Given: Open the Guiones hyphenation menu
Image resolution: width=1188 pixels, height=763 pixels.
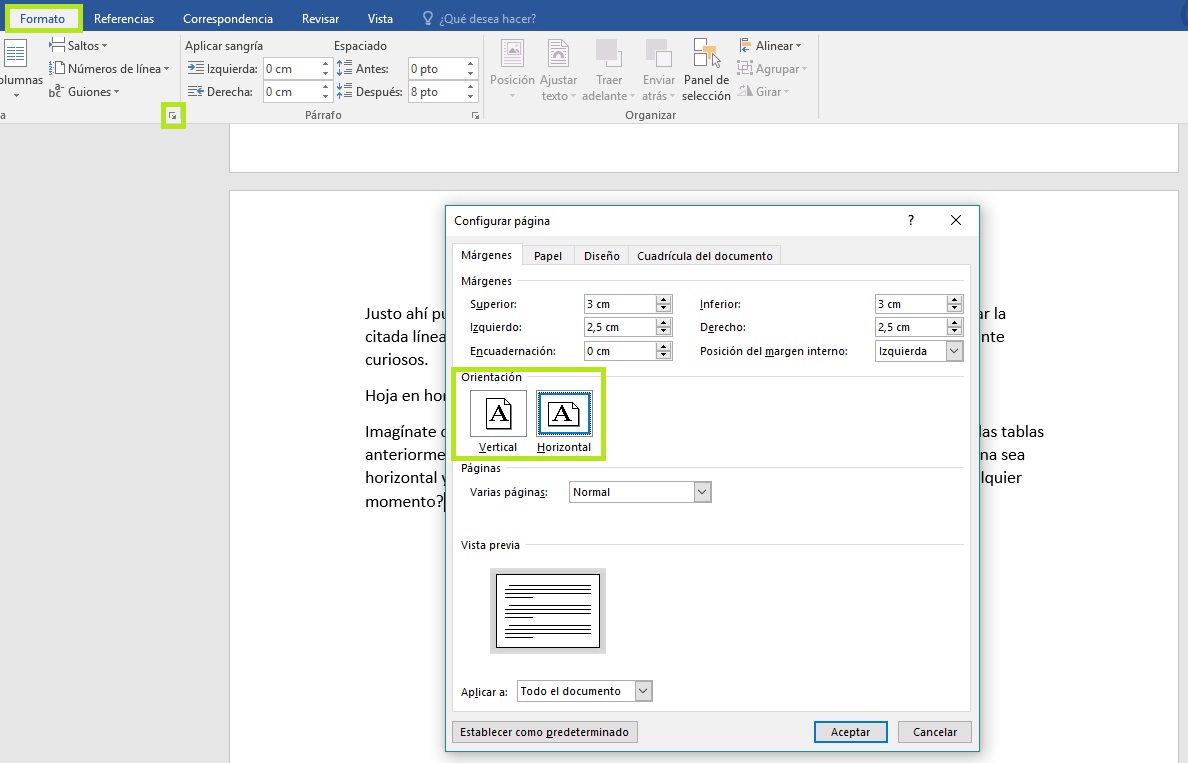Looking at the screenshot, I should 84,92.
